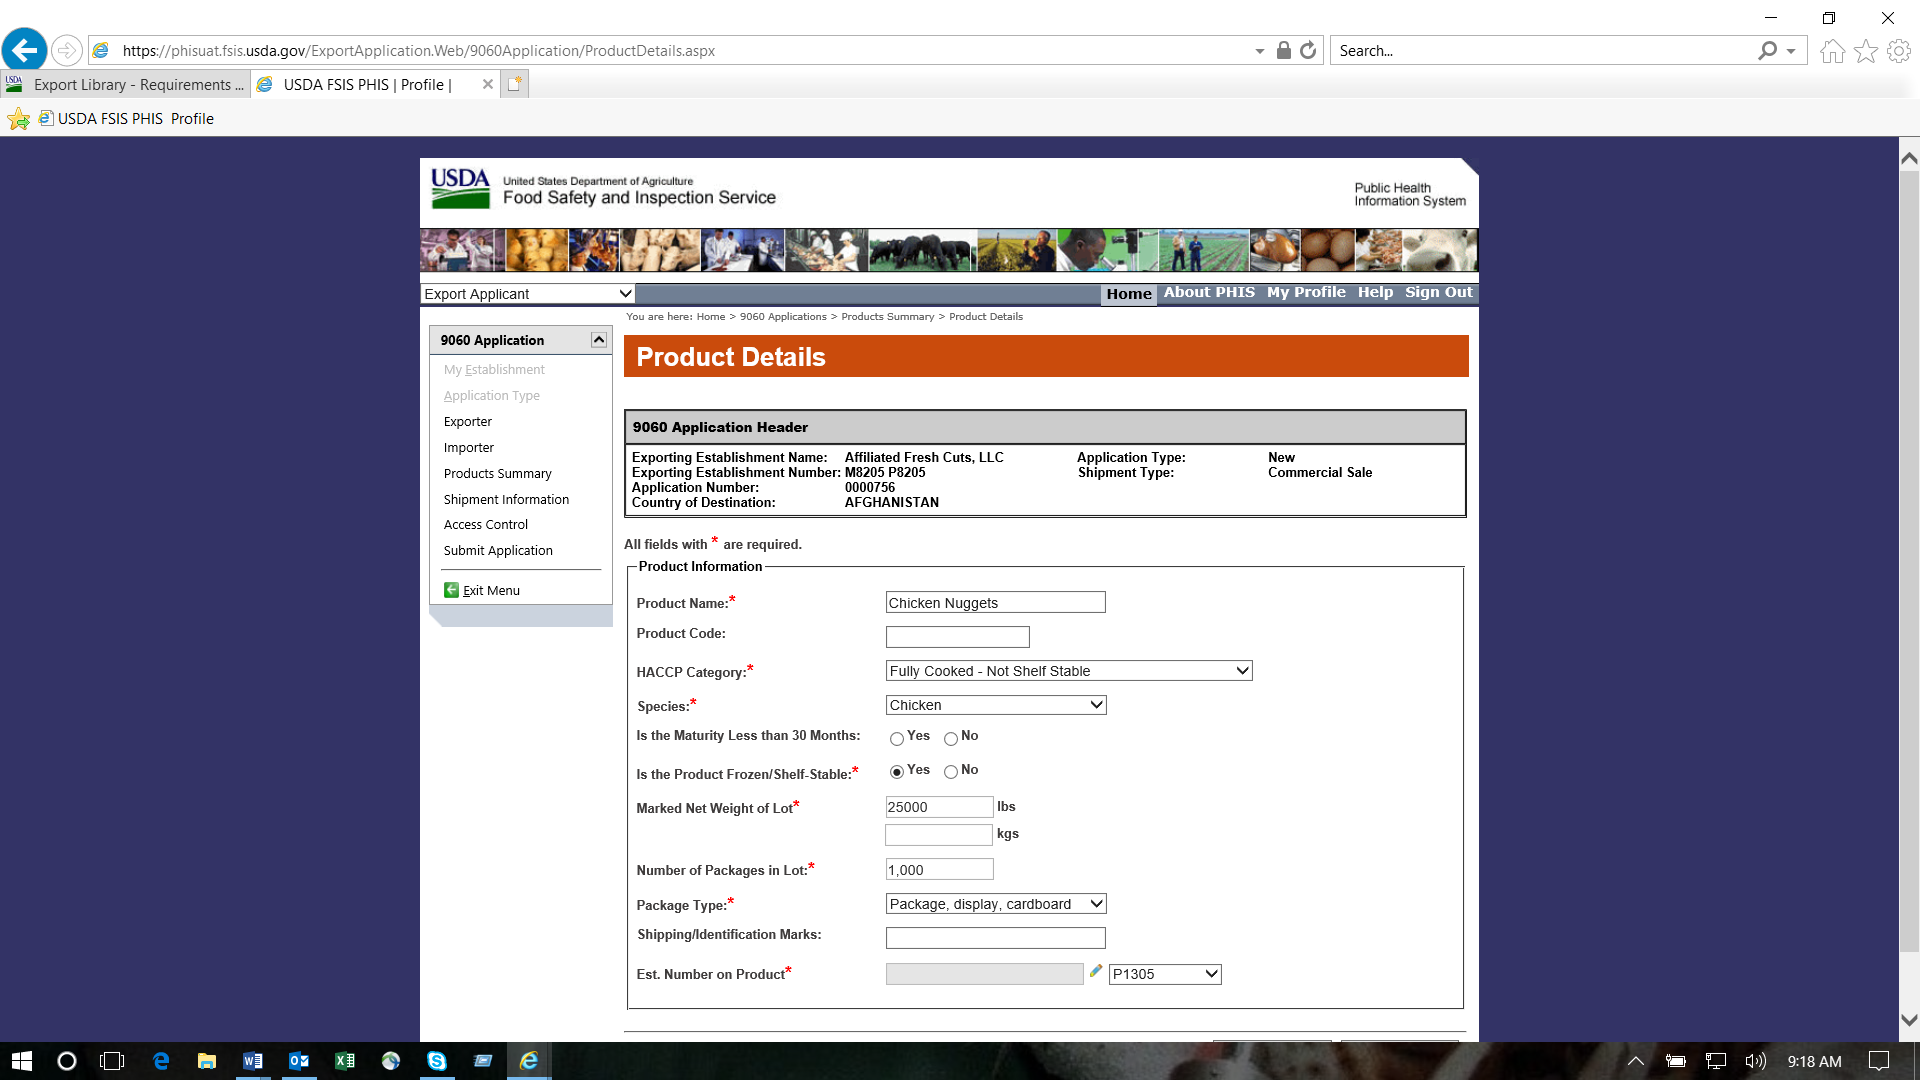This screenshot has height=1080, width=1920.
Task: Open Word from the Windows taskbar
Action: pos(252,1061)
